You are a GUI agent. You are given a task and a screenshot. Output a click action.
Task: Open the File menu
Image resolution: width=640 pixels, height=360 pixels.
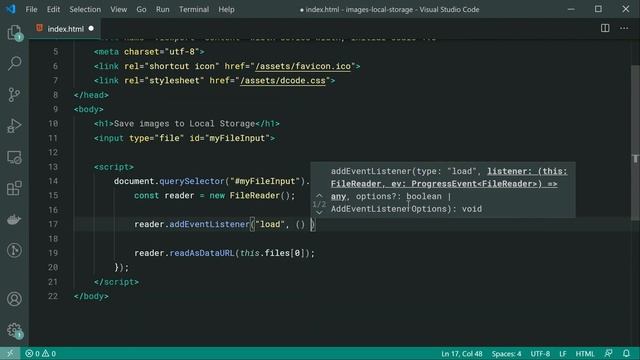[31, 9]
